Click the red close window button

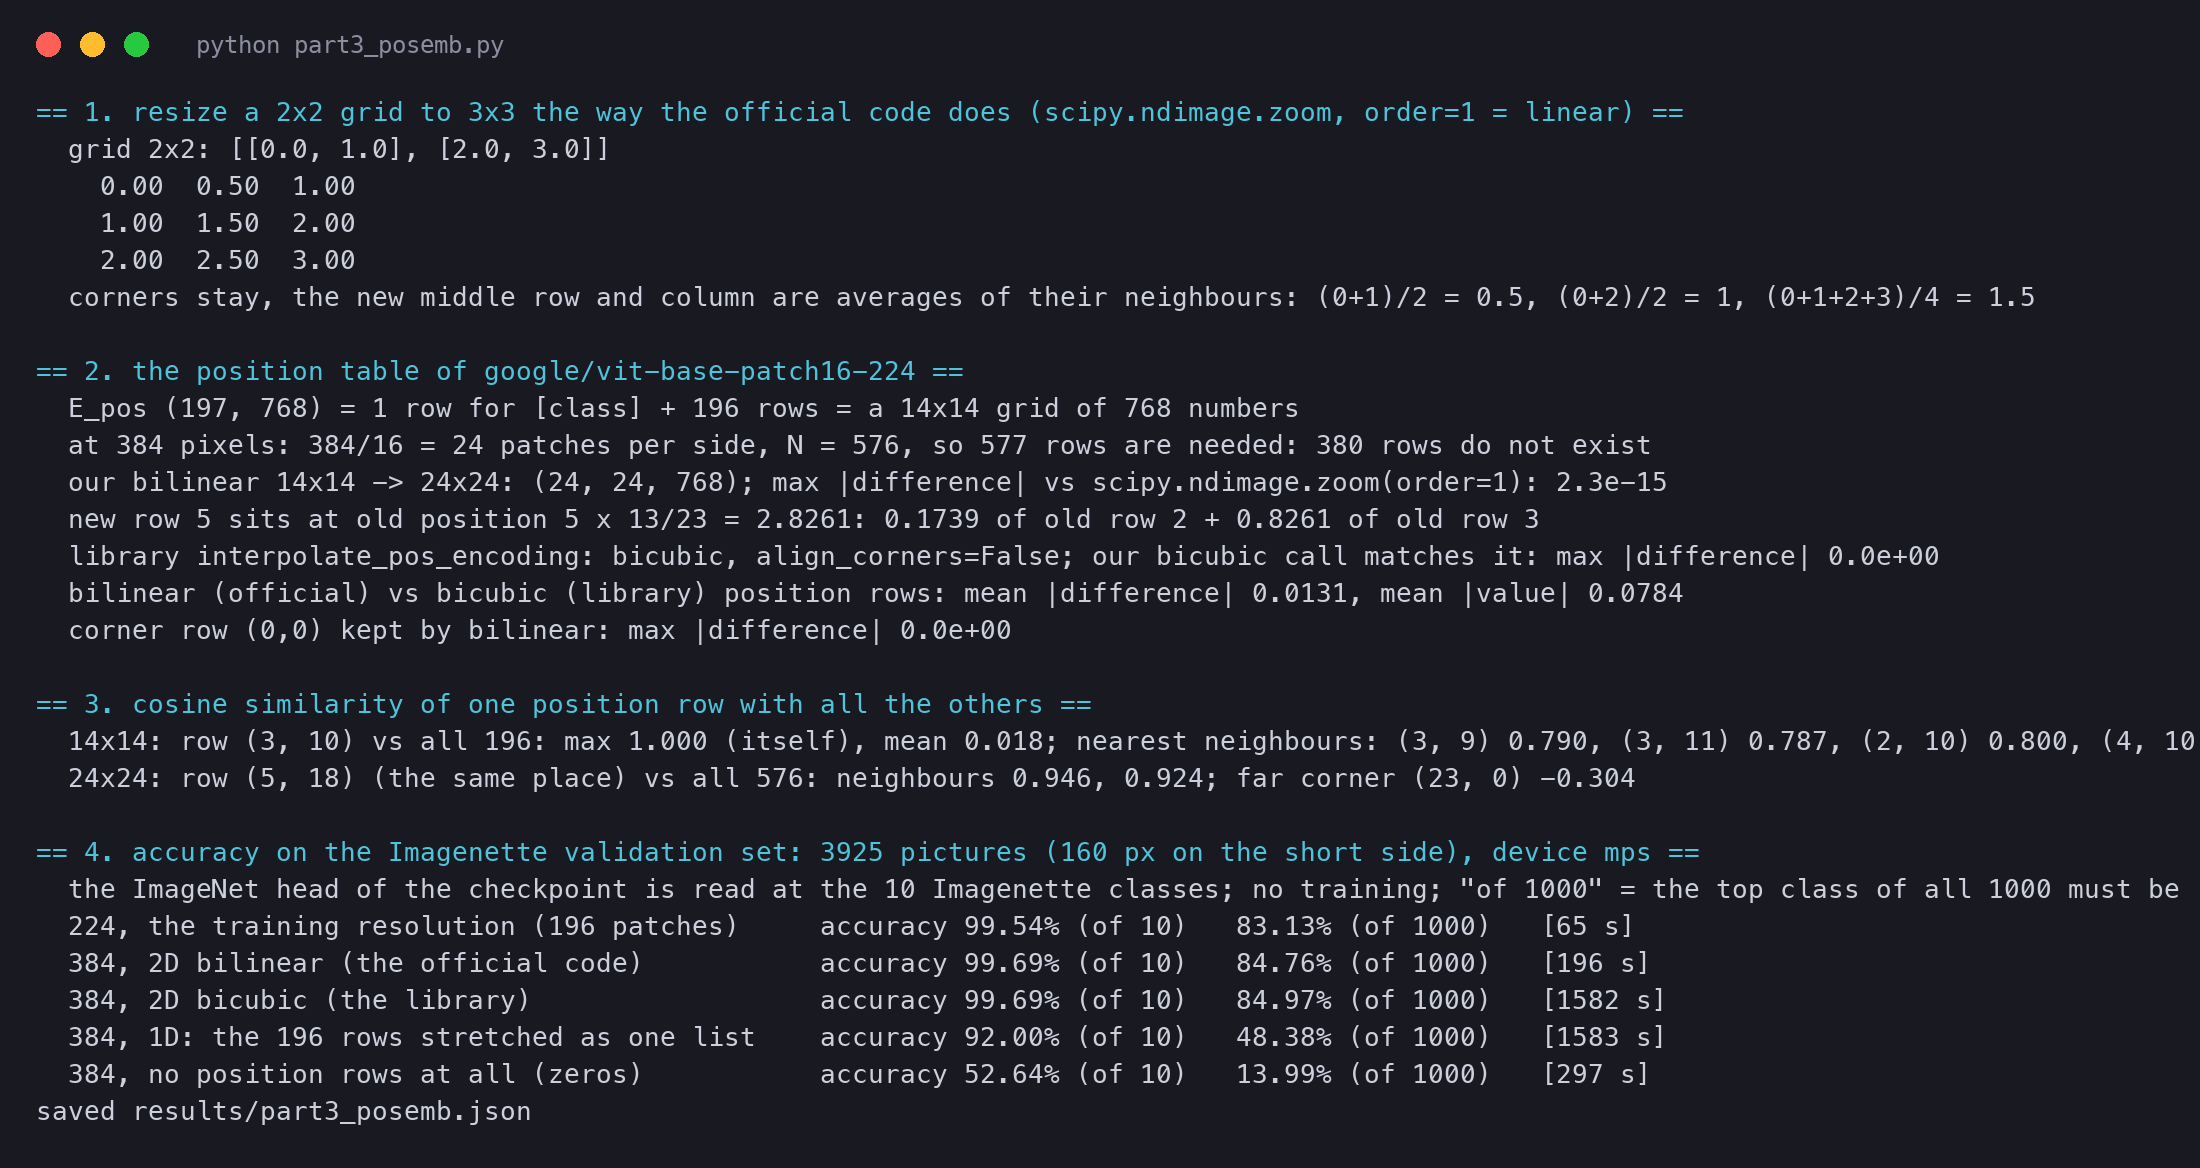[x=48, y=45]
